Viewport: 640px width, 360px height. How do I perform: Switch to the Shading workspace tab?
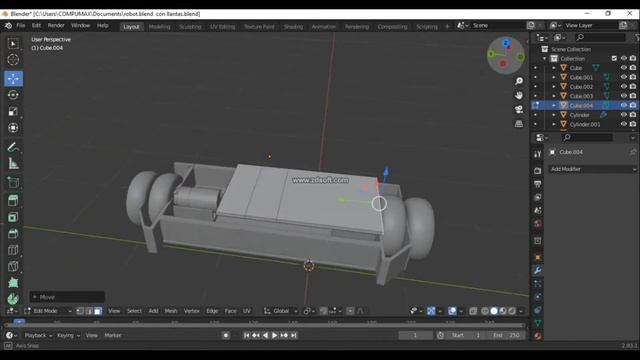pyautogui.click(x=293, y=27)
